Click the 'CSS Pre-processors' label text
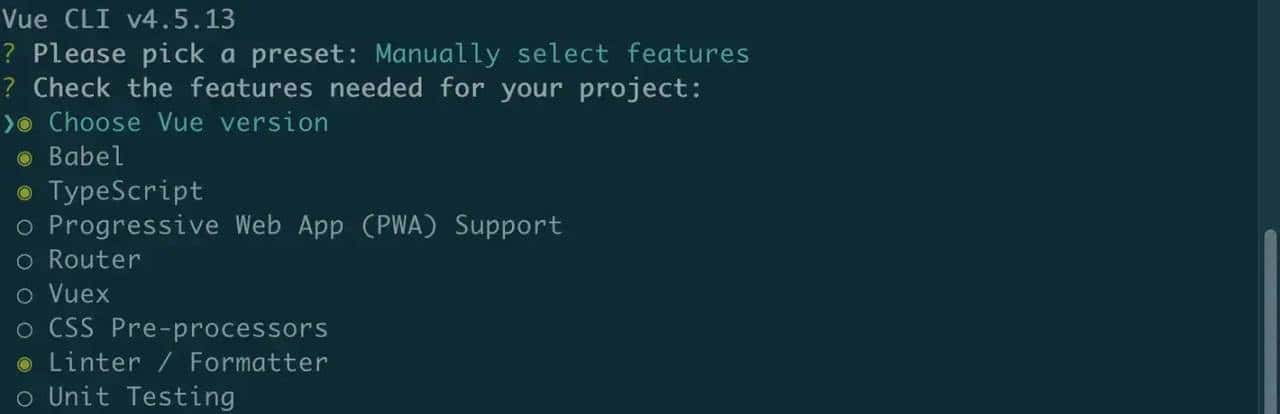 click(188, 328)
